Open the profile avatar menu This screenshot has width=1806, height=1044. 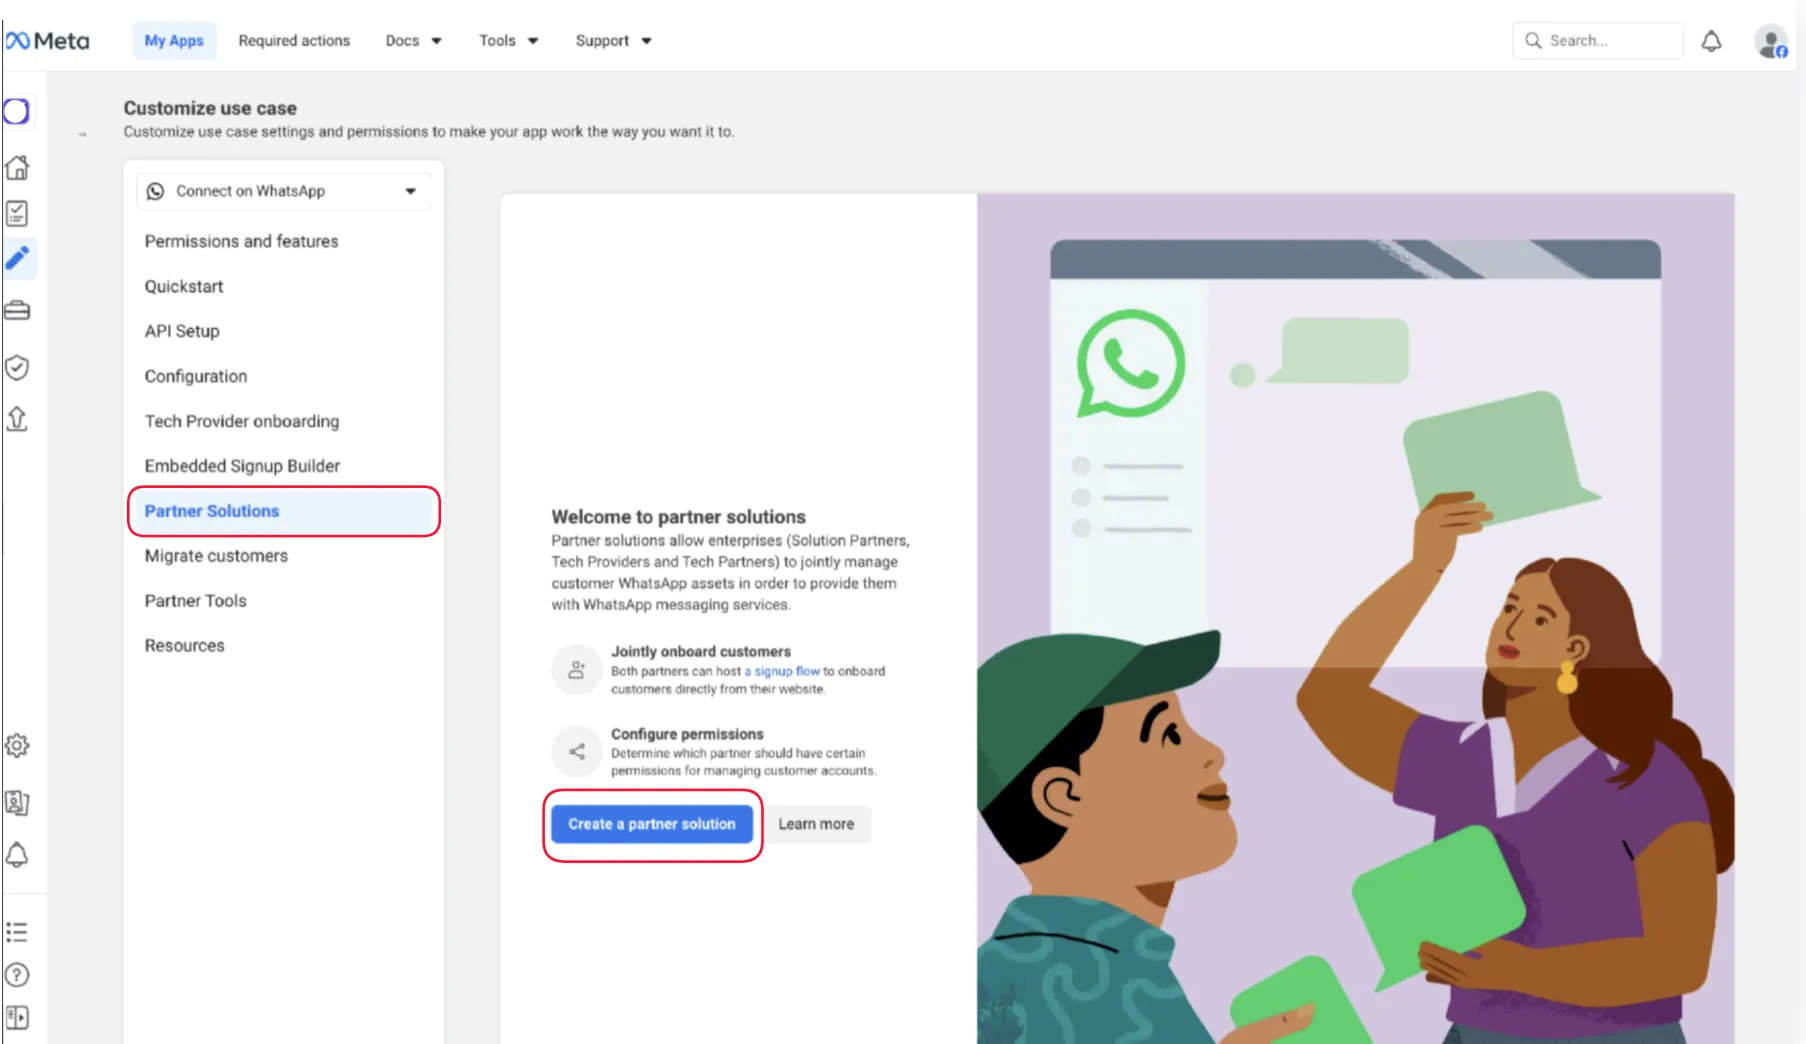coord(1772,42)
